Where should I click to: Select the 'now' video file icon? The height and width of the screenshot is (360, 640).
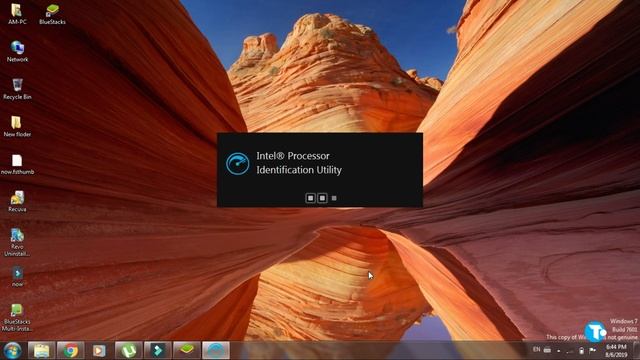point(17,276)
